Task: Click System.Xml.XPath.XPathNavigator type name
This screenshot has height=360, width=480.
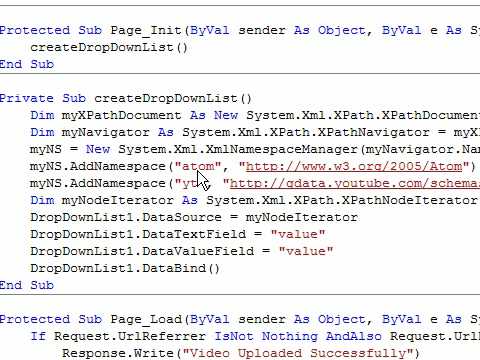Action: (306, 132)
